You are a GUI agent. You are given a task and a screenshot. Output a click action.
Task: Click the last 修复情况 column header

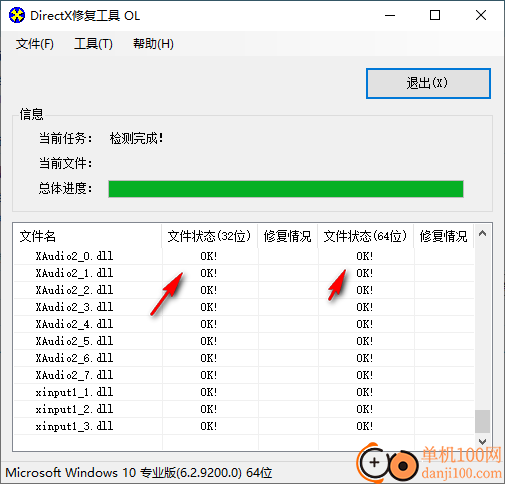pyautogui.click(x=443, y=236)
